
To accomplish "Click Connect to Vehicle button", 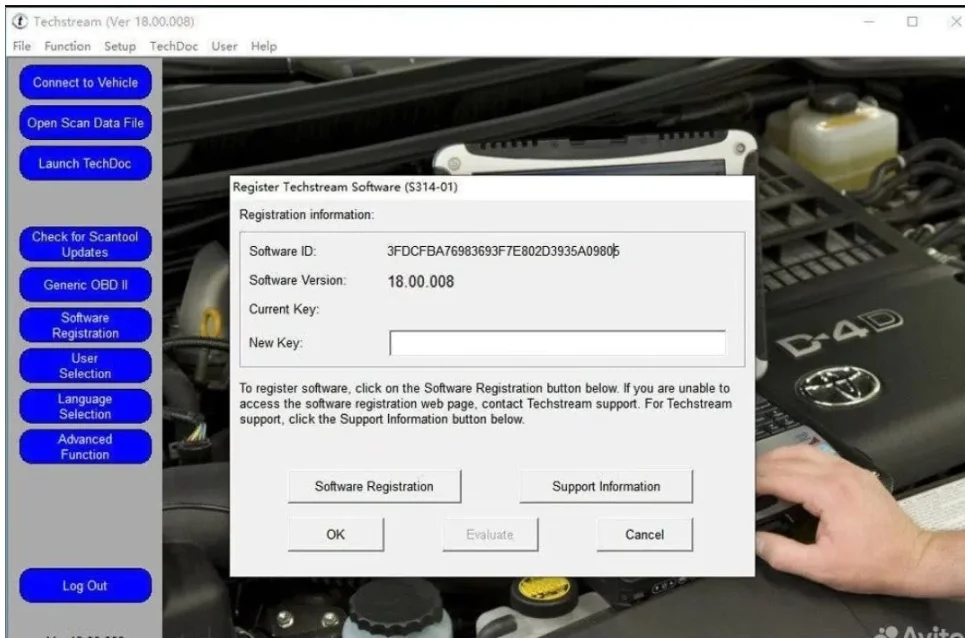I will point(85,82).
